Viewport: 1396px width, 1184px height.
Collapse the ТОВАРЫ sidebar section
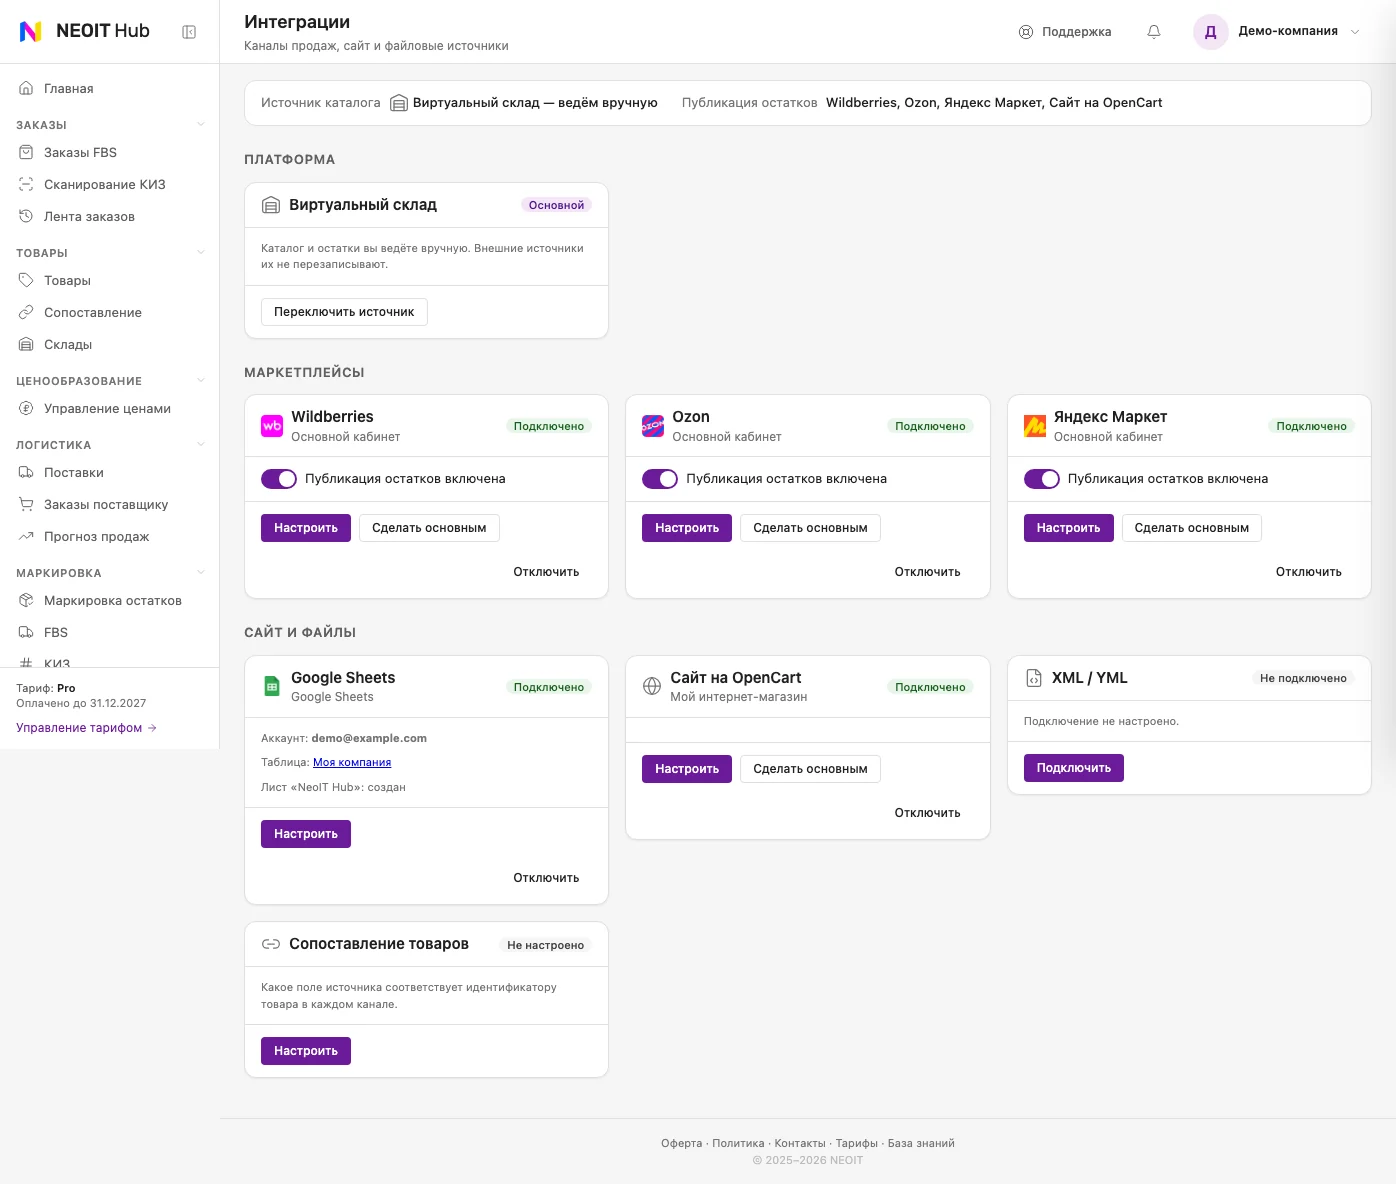[201, 253]
